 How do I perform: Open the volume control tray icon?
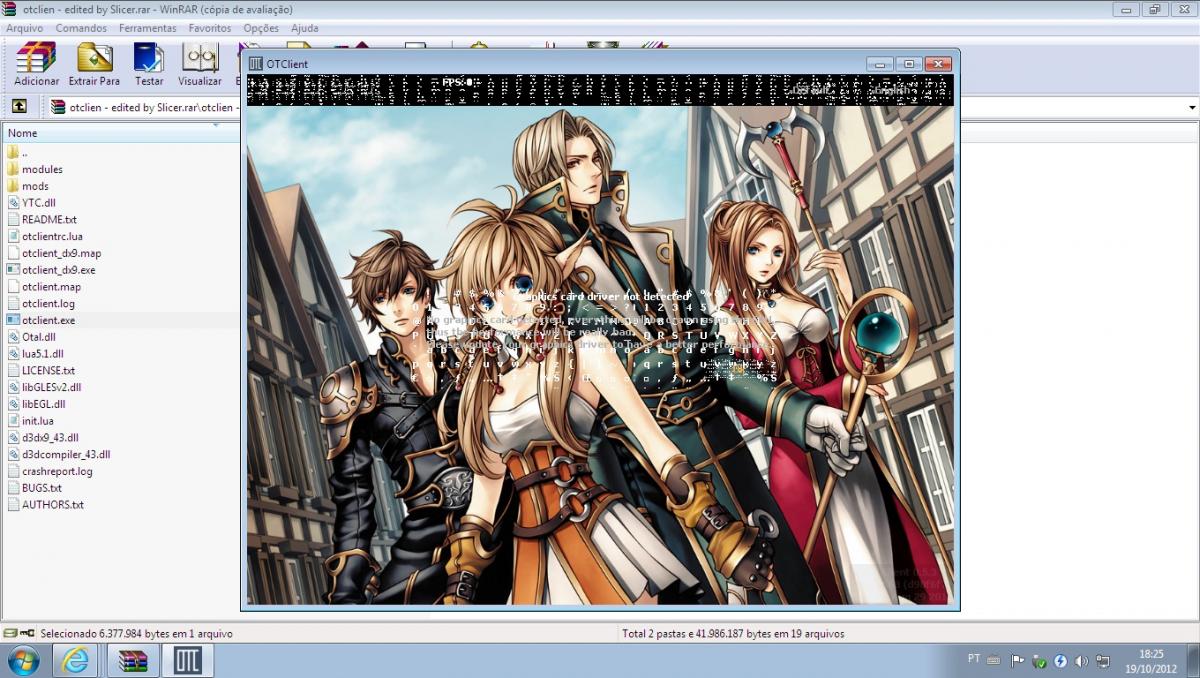[1082, 661]
